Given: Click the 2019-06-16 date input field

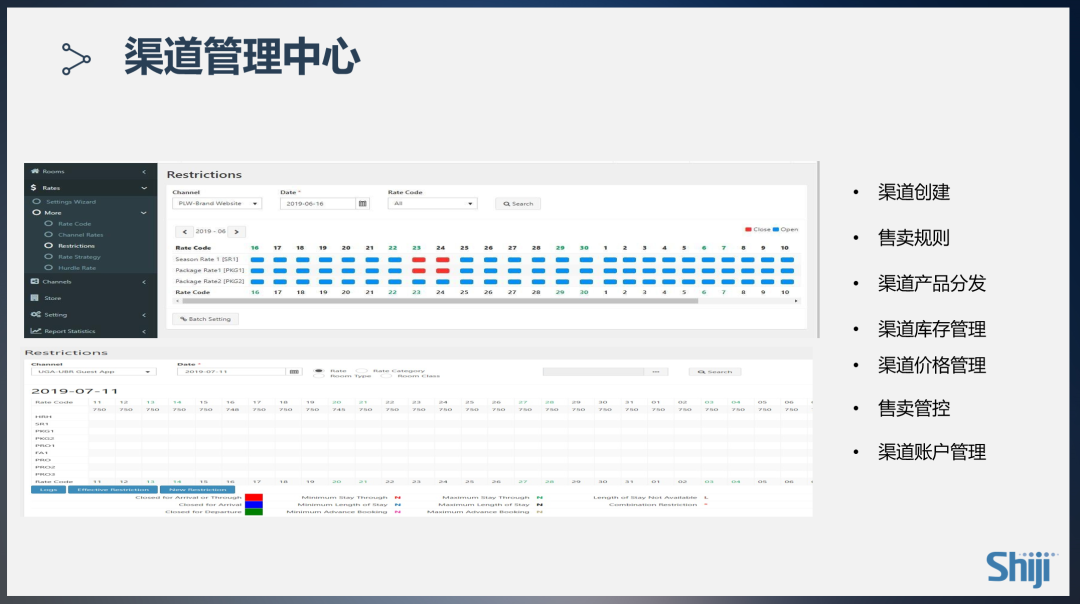Looking at the screenshot, I should 318,204.
